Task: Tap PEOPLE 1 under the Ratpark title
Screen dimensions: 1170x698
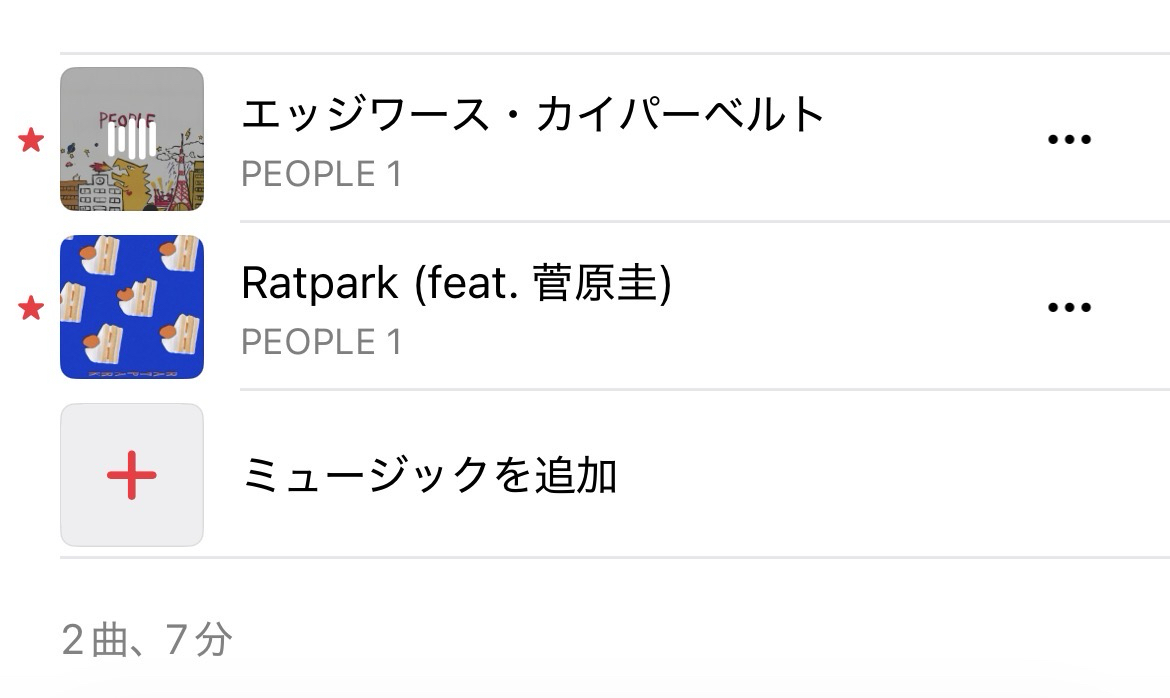Action: pyautogui.click(x=321, y=343)
